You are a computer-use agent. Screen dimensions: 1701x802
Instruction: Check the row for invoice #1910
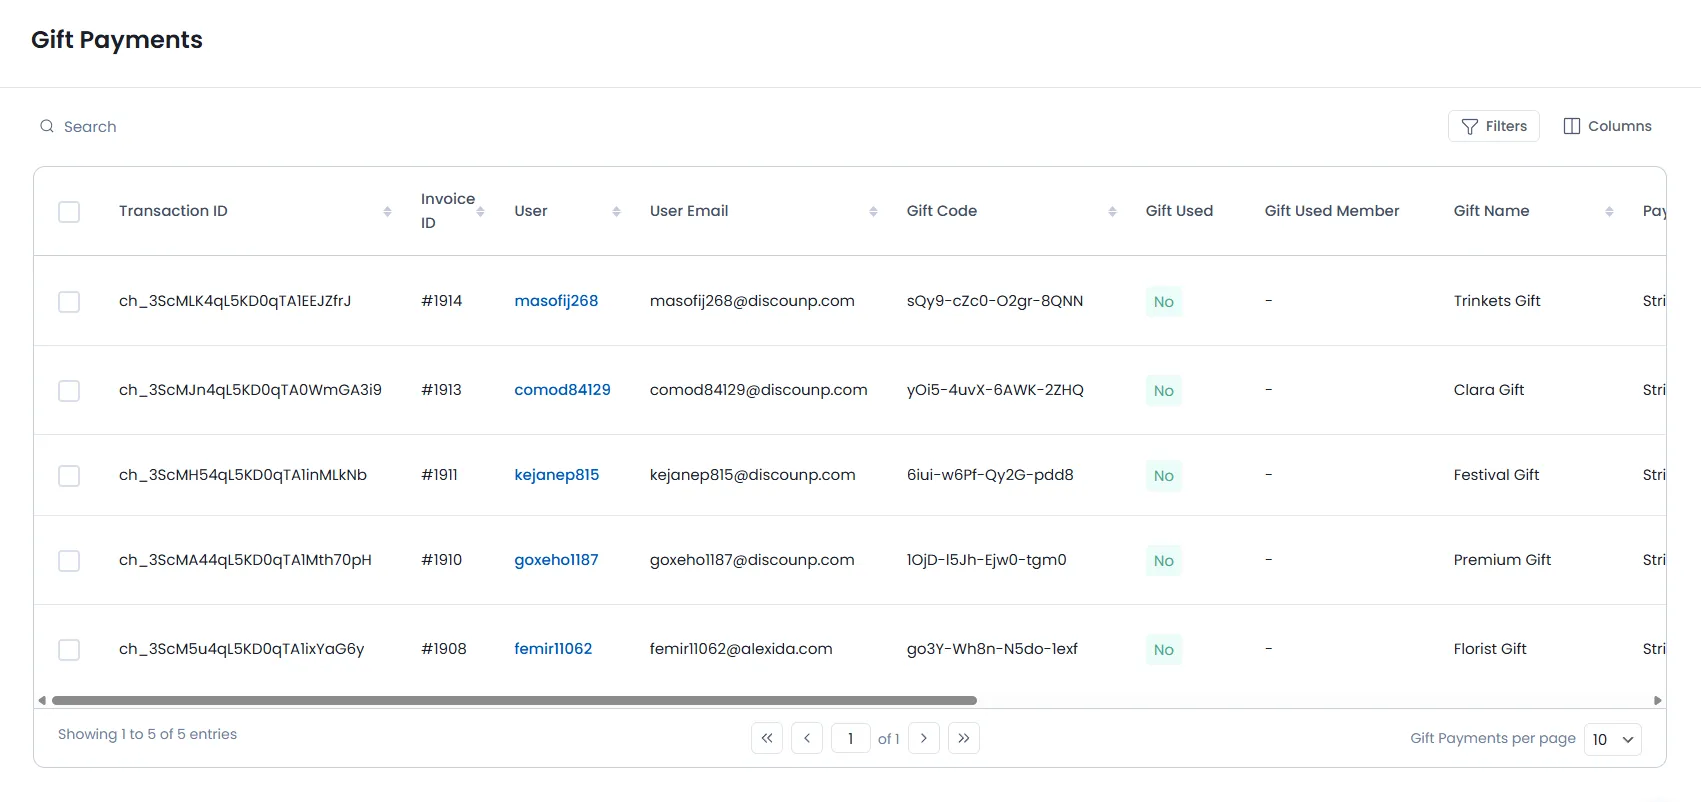(x=69, y=561)
